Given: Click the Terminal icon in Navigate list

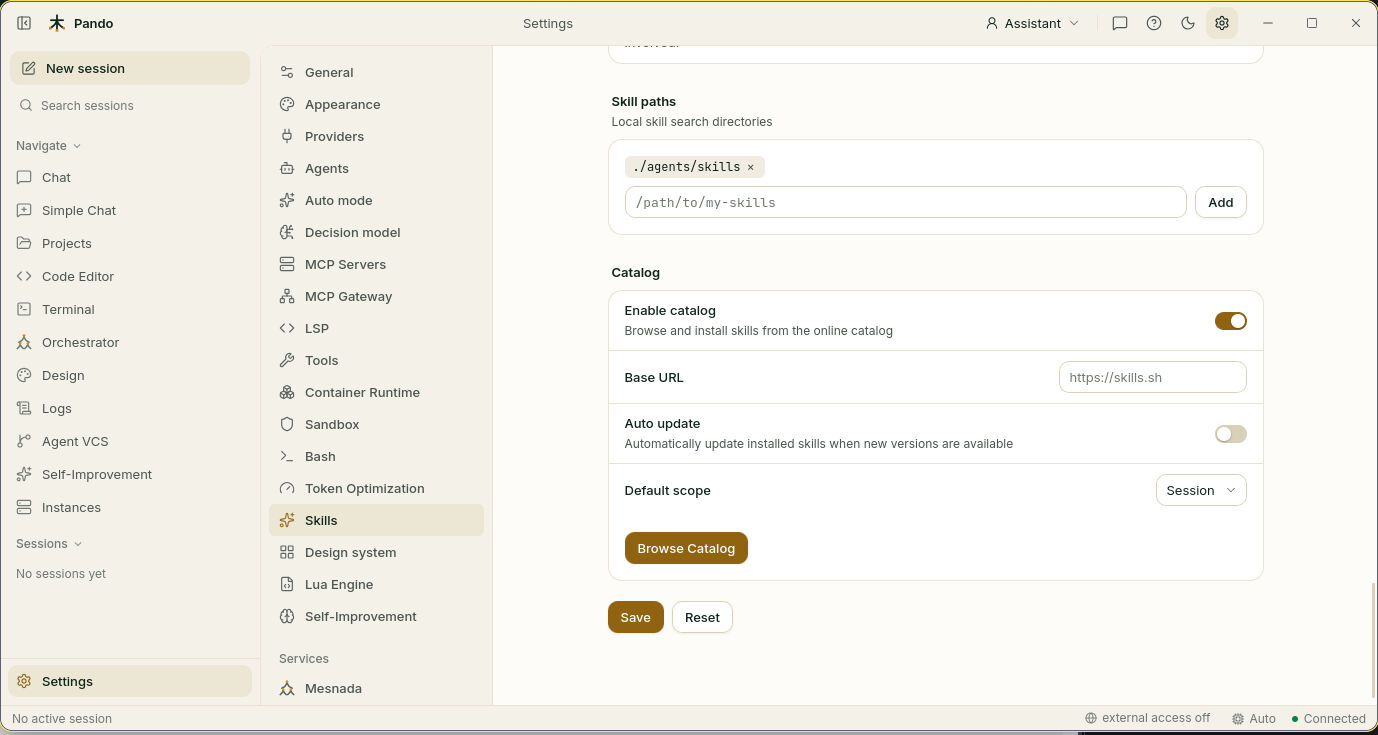Looking at the screenshot, I should click(x=24, y=309).
